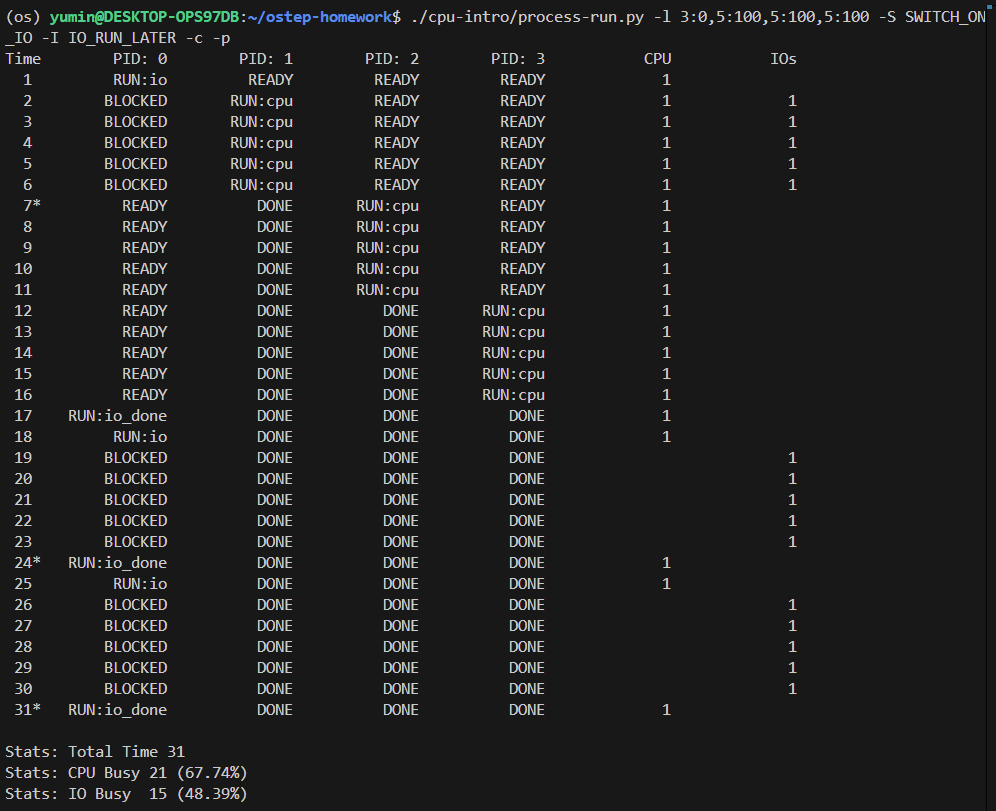Click the CPU value 1 in row 31
Image resolution: width=996 pixels, height=811 pixels.
coord(666,709)
